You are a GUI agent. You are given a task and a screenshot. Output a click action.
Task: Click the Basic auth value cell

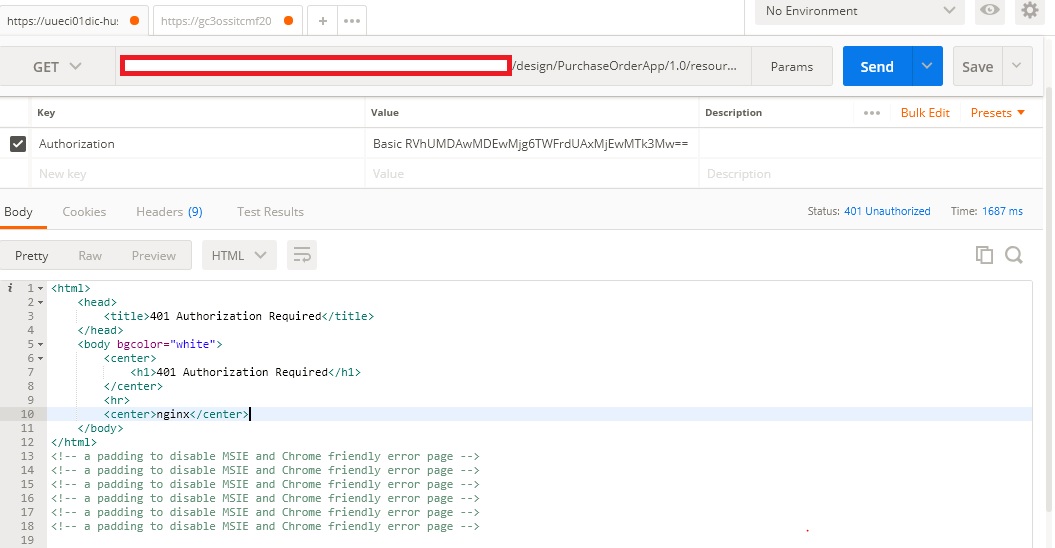point(532,143)
